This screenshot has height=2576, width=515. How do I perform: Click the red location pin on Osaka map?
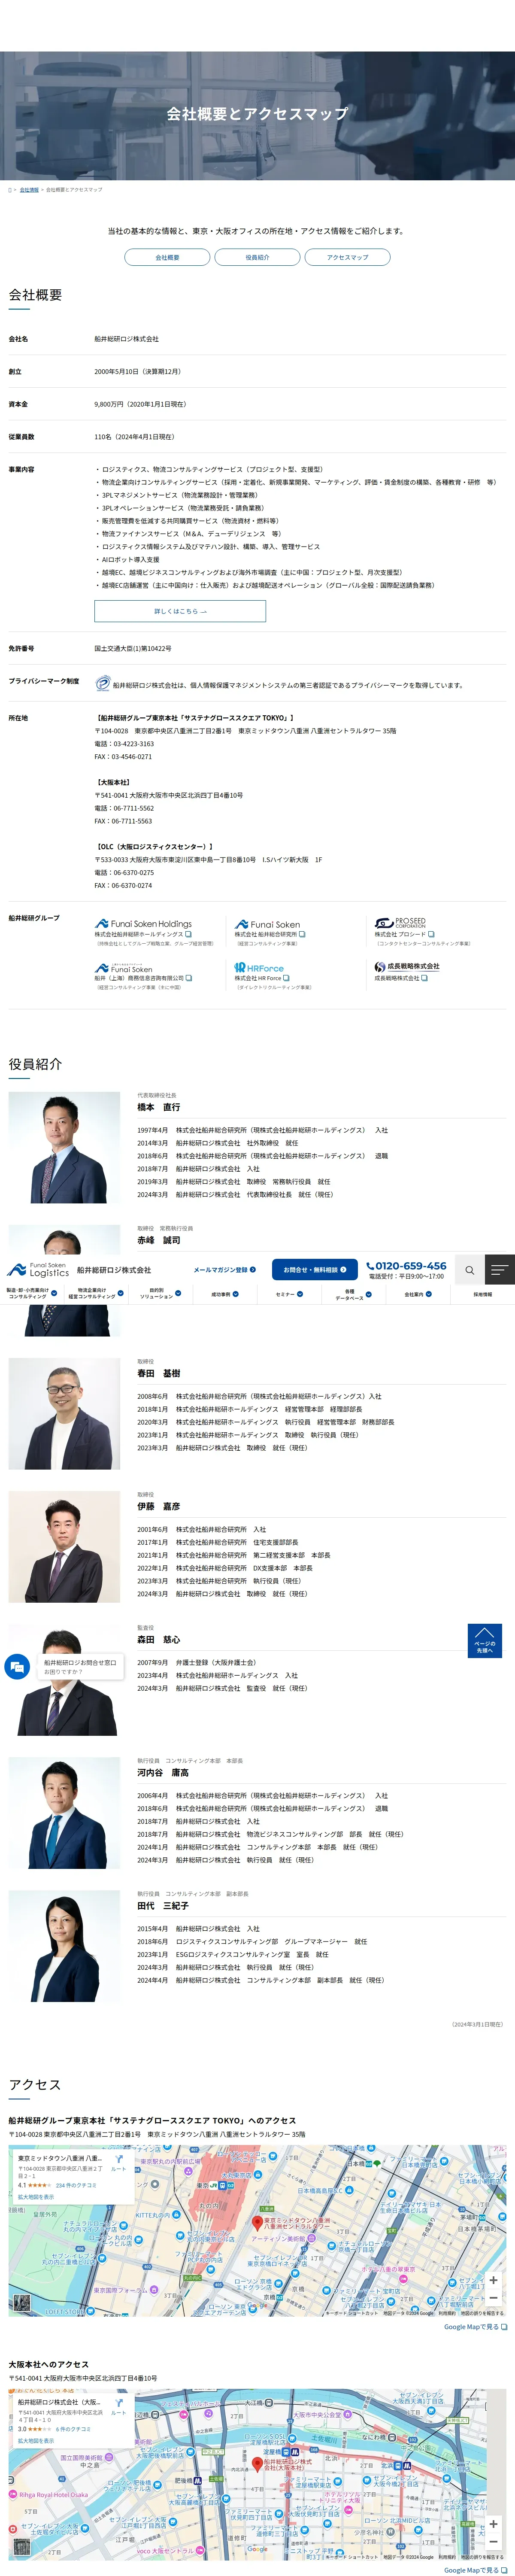coord(257,2465)
